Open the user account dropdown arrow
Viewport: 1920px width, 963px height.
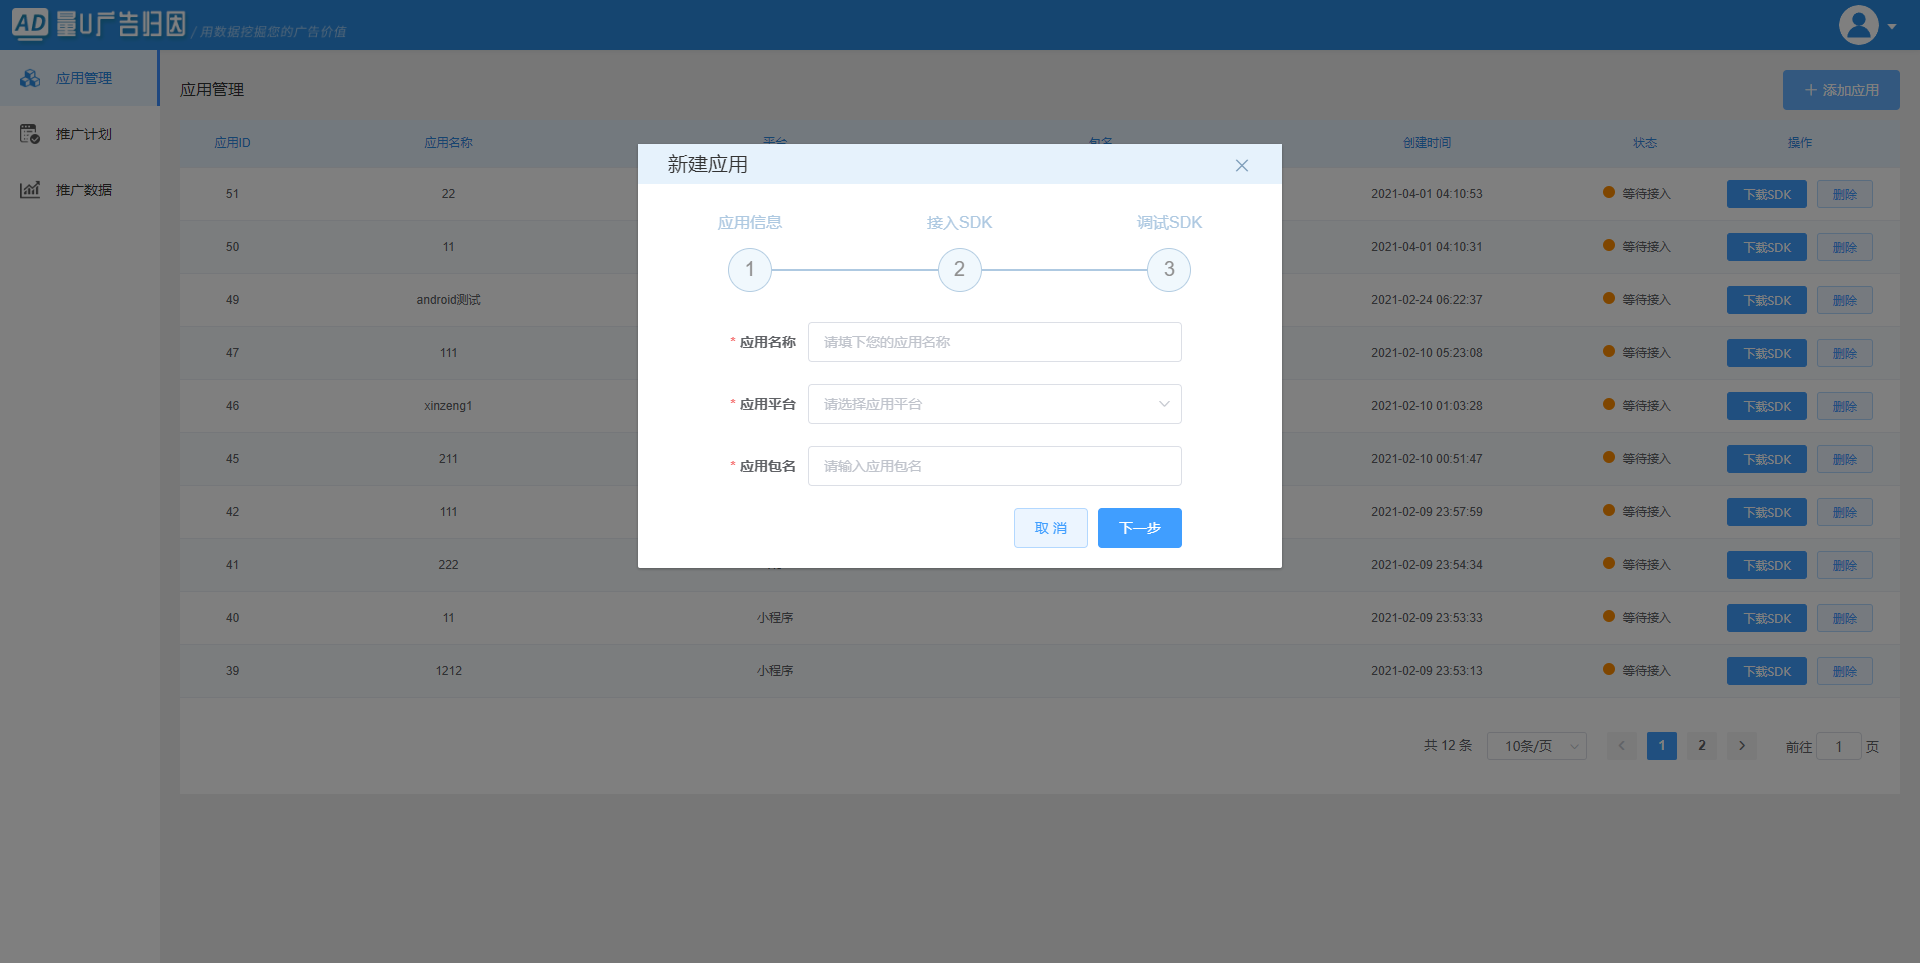(1892, 27)
